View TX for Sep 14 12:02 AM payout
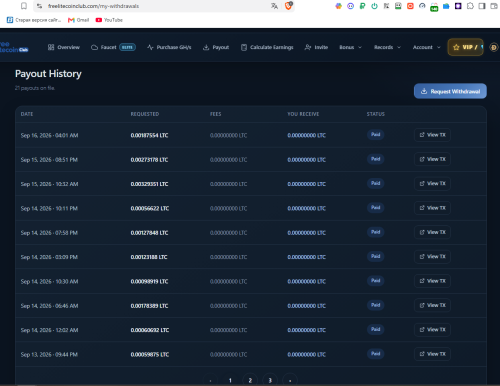Screen dimensions: 500x386 pyautogui.click(x=432, y=330)
